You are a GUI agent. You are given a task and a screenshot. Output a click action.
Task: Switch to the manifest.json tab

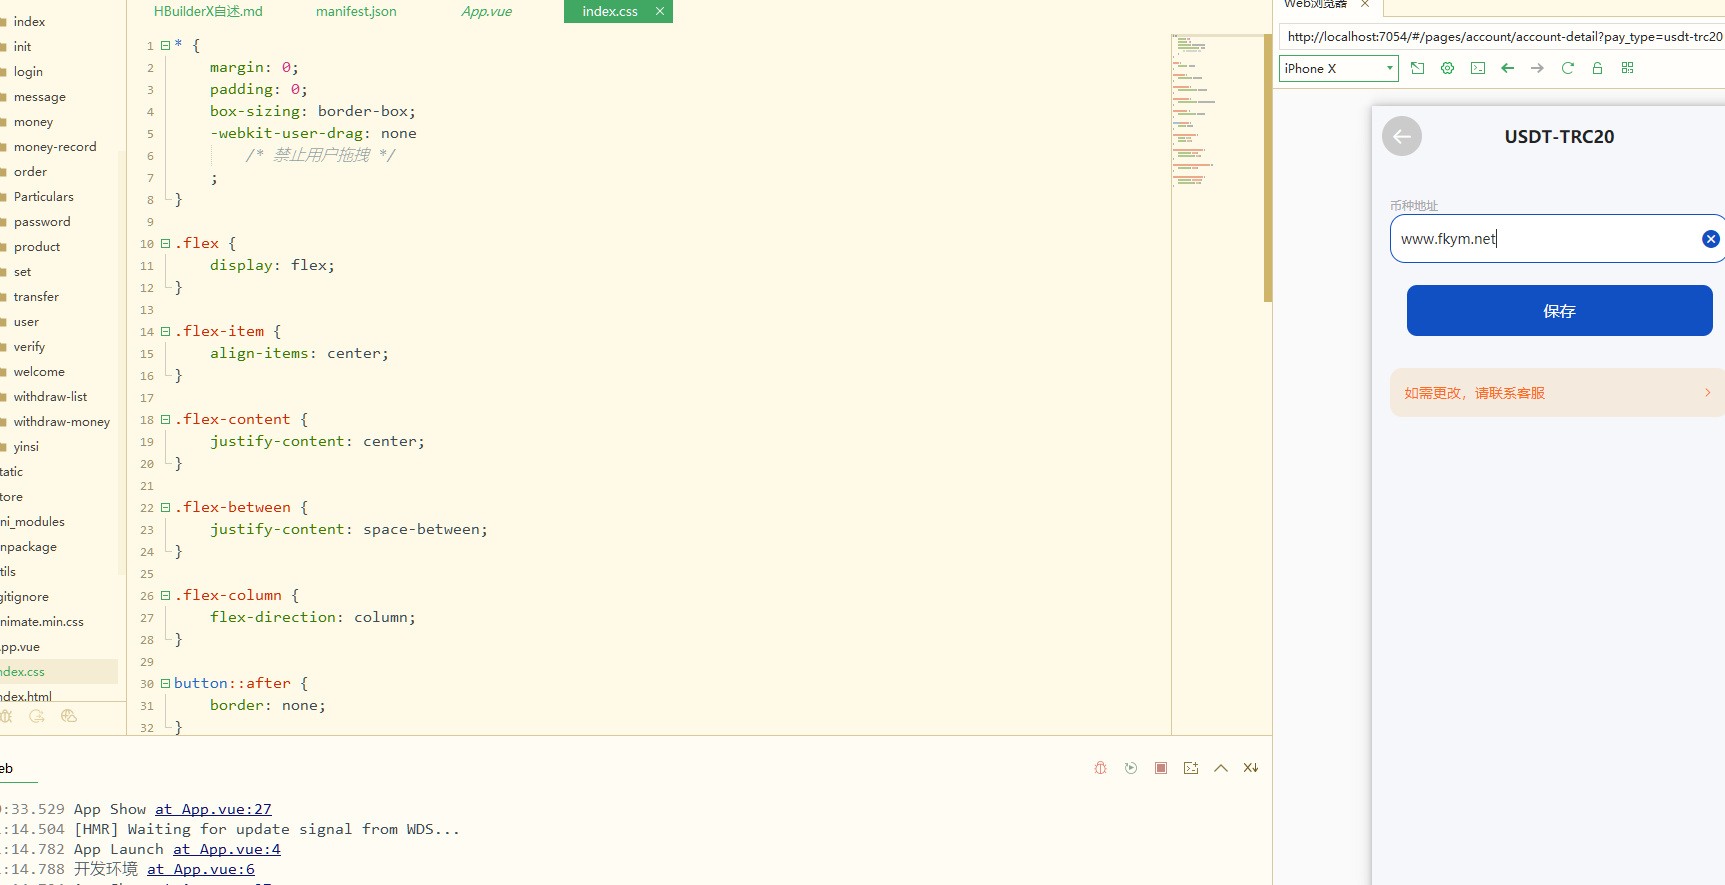coord(356,11)
